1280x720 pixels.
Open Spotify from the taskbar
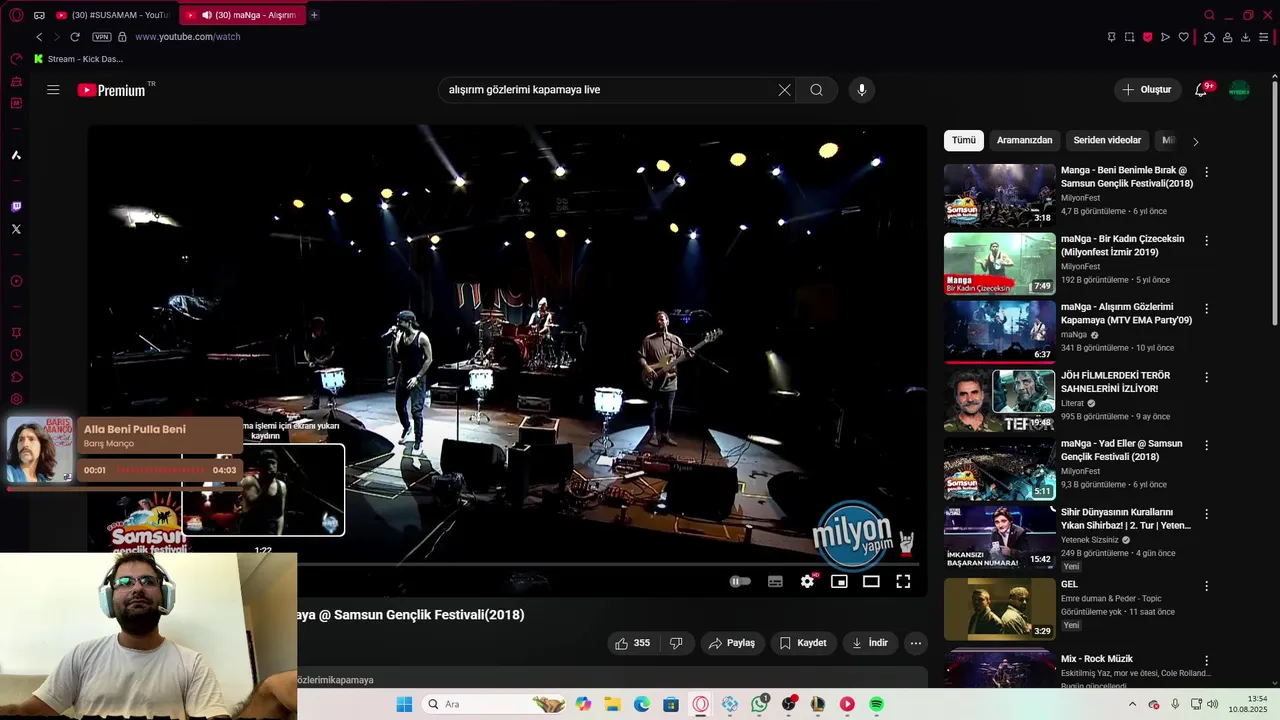(876, 704)
